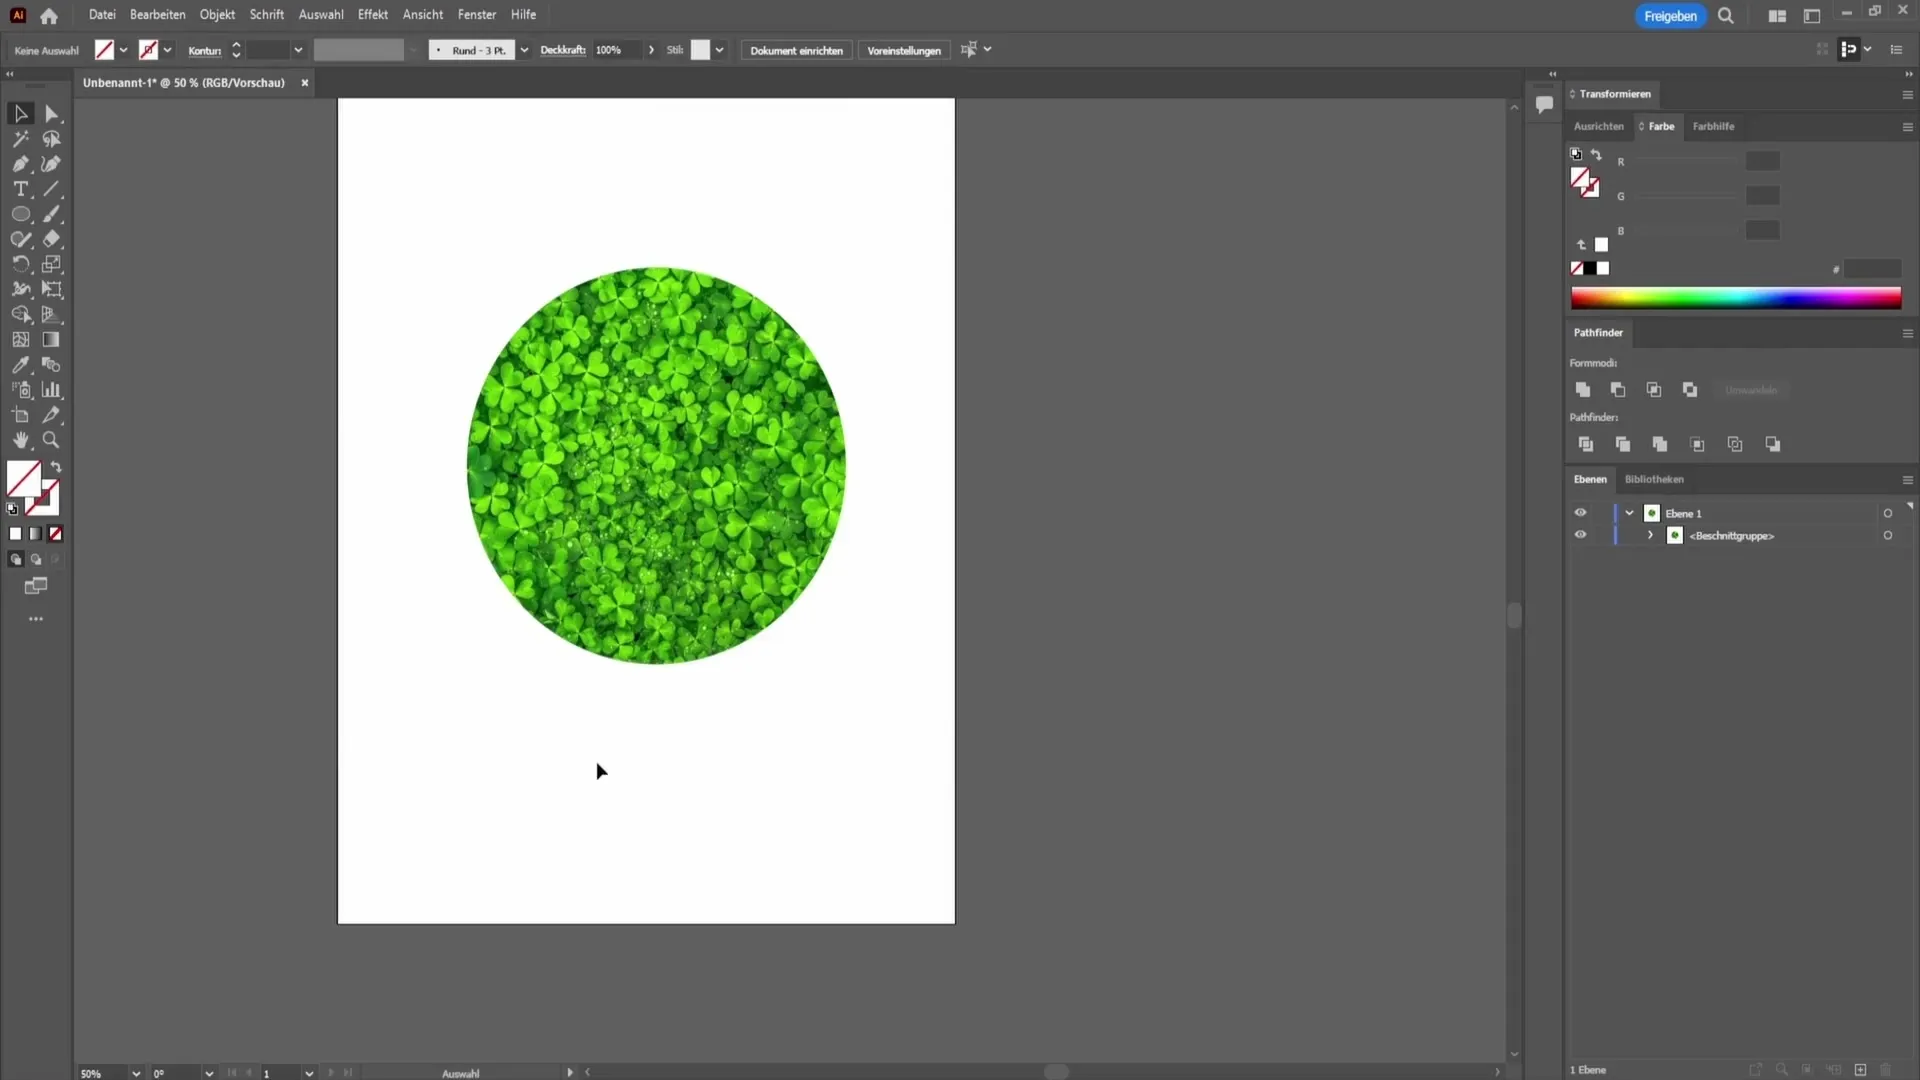Viewport: 1920px width, 1080px height.
Task: Select the Artboard tool
Action: point(20,415)
